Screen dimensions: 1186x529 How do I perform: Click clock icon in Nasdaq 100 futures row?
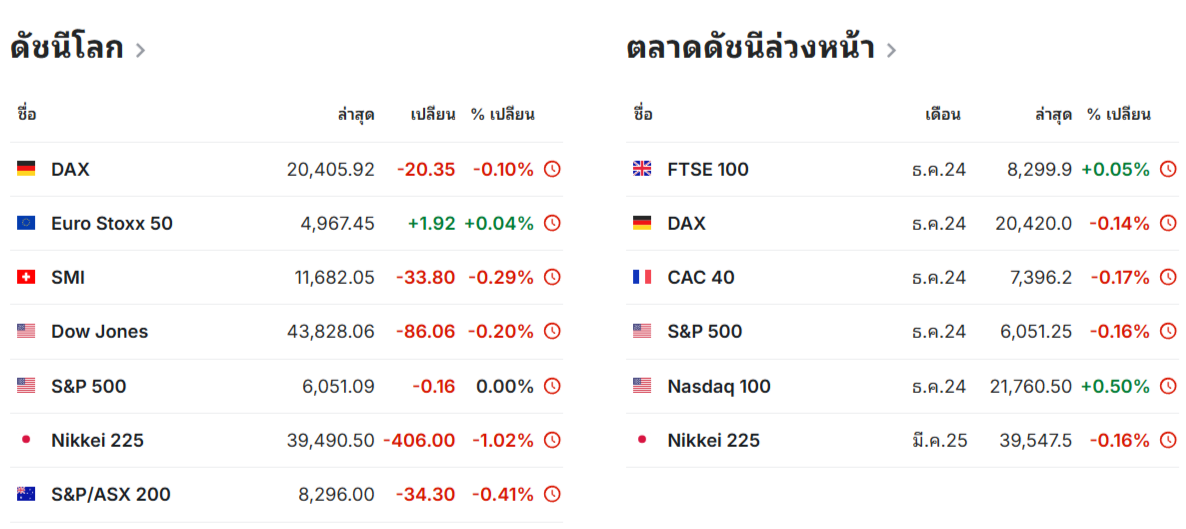pos(1169,387)
